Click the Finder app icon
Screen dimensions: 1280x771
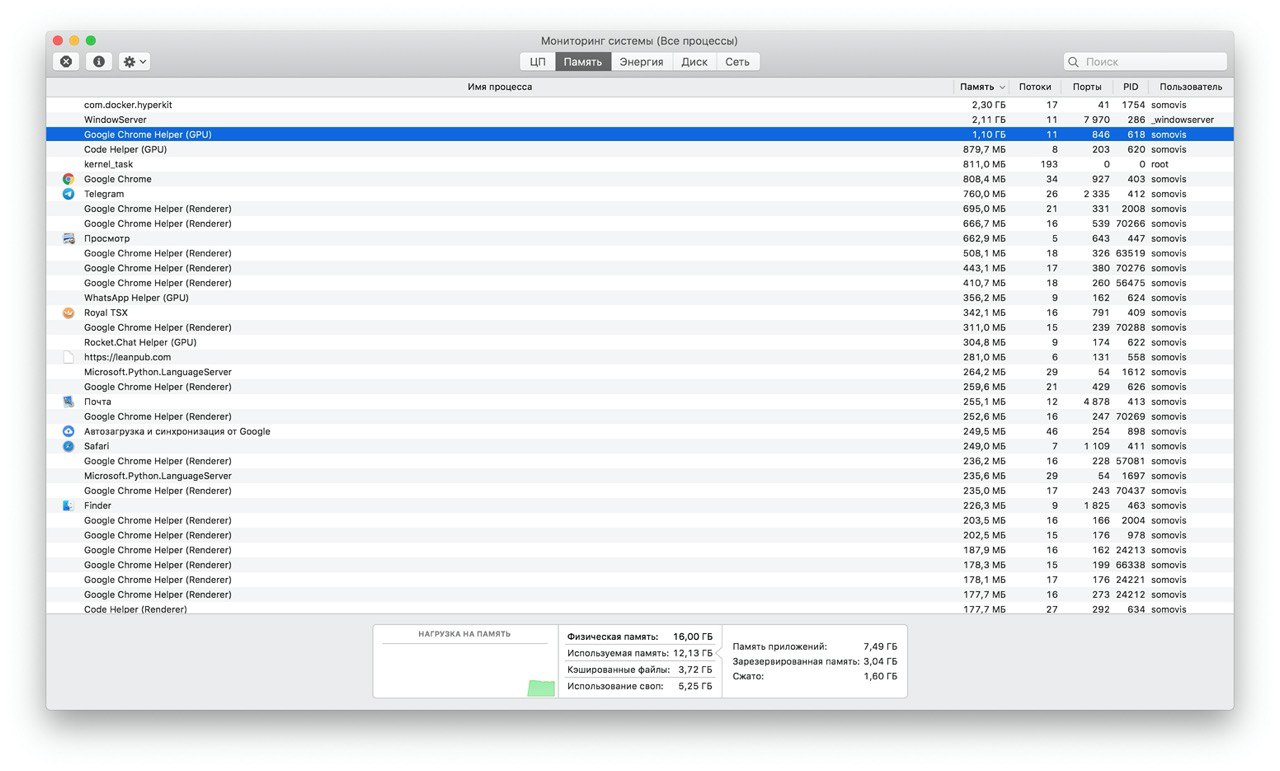pos(68,506)
